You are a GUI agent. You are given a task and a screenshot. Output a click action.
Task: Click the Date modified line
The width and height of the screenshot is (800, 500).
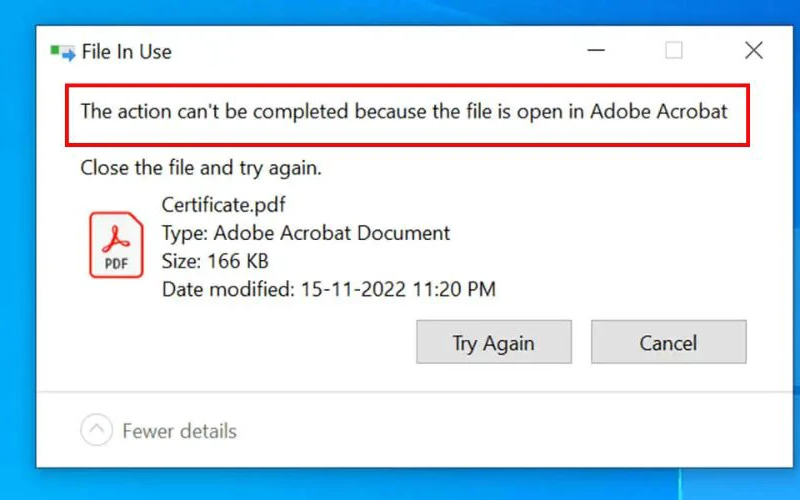pyautogui.click(x=329, y=290)
